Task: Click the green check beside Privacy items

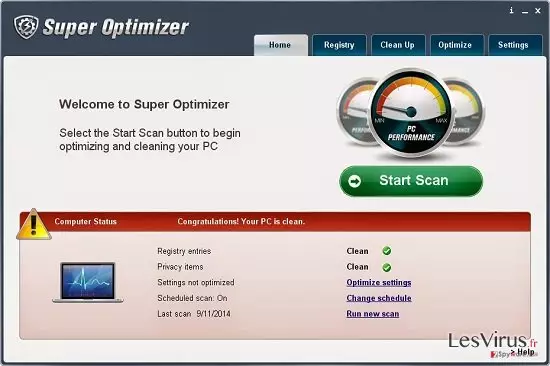Action: pos(387,267)
